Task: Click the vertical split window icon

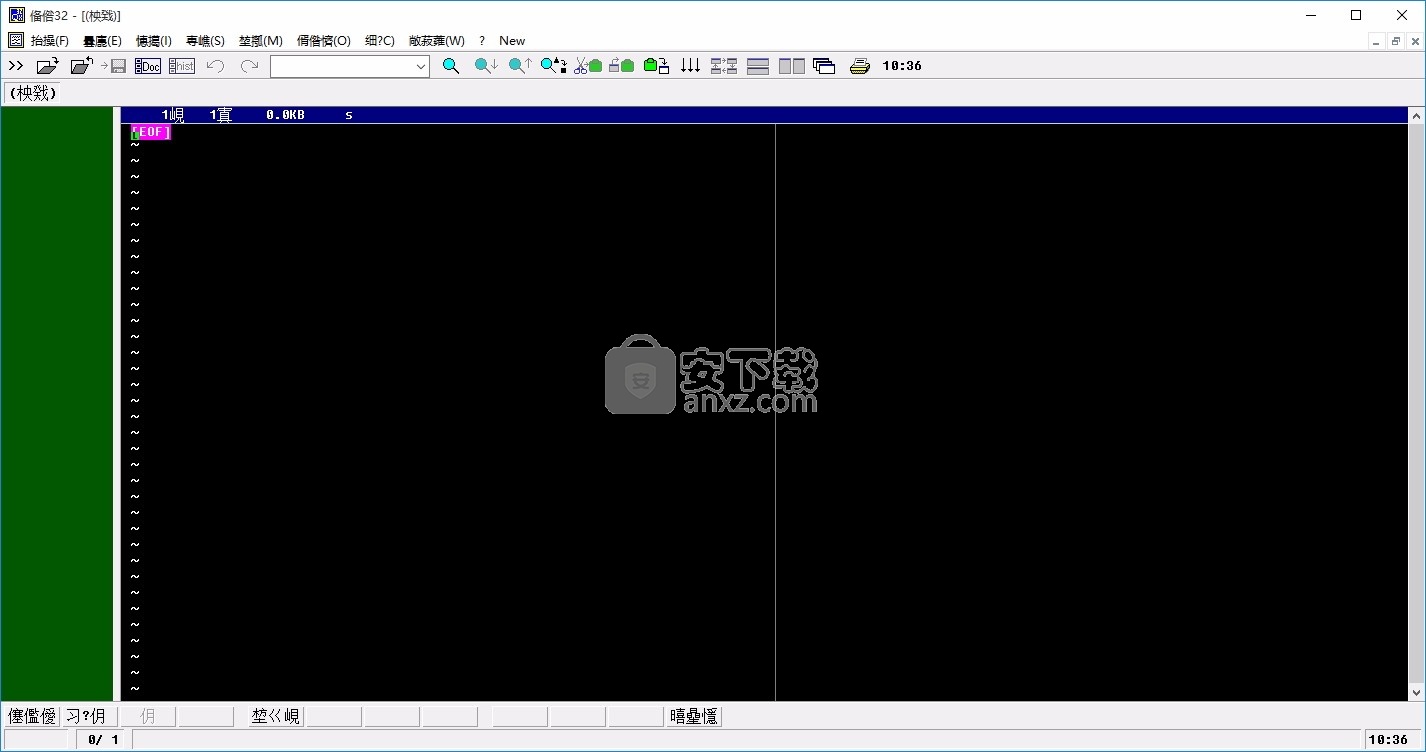Action: pyautogui.click(x=792, y=66)
